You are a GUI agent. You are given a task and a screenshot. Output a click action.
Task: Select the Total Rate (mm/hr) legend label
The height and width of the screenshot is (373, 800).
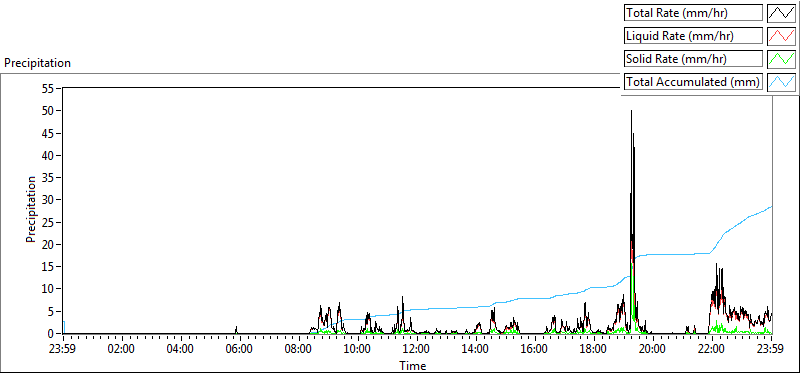(x=693, y=13)
